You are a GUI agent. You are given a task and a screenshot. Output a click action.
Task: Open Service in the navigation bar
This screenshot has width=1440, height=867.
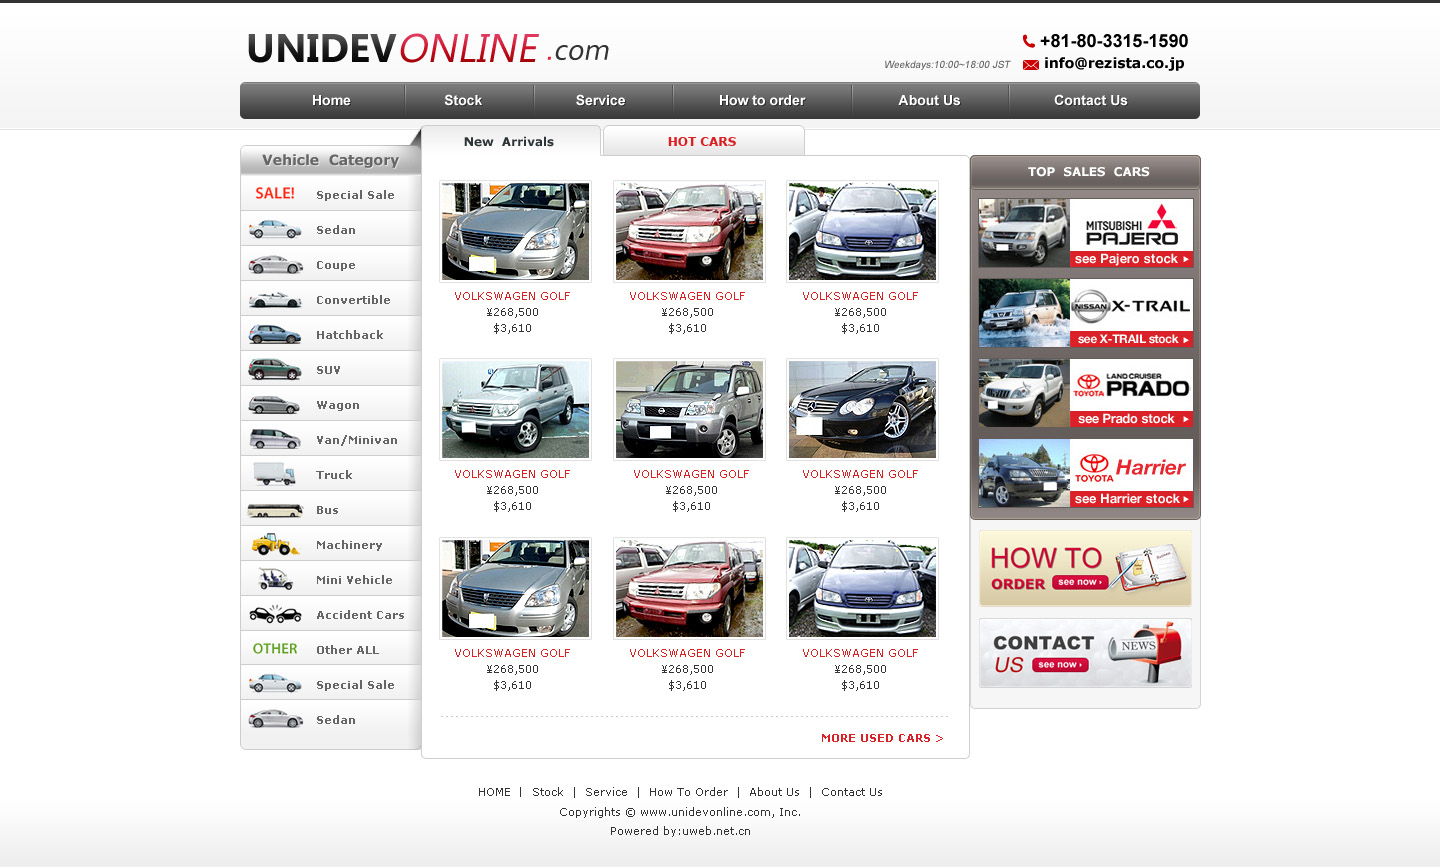(600, 100)
